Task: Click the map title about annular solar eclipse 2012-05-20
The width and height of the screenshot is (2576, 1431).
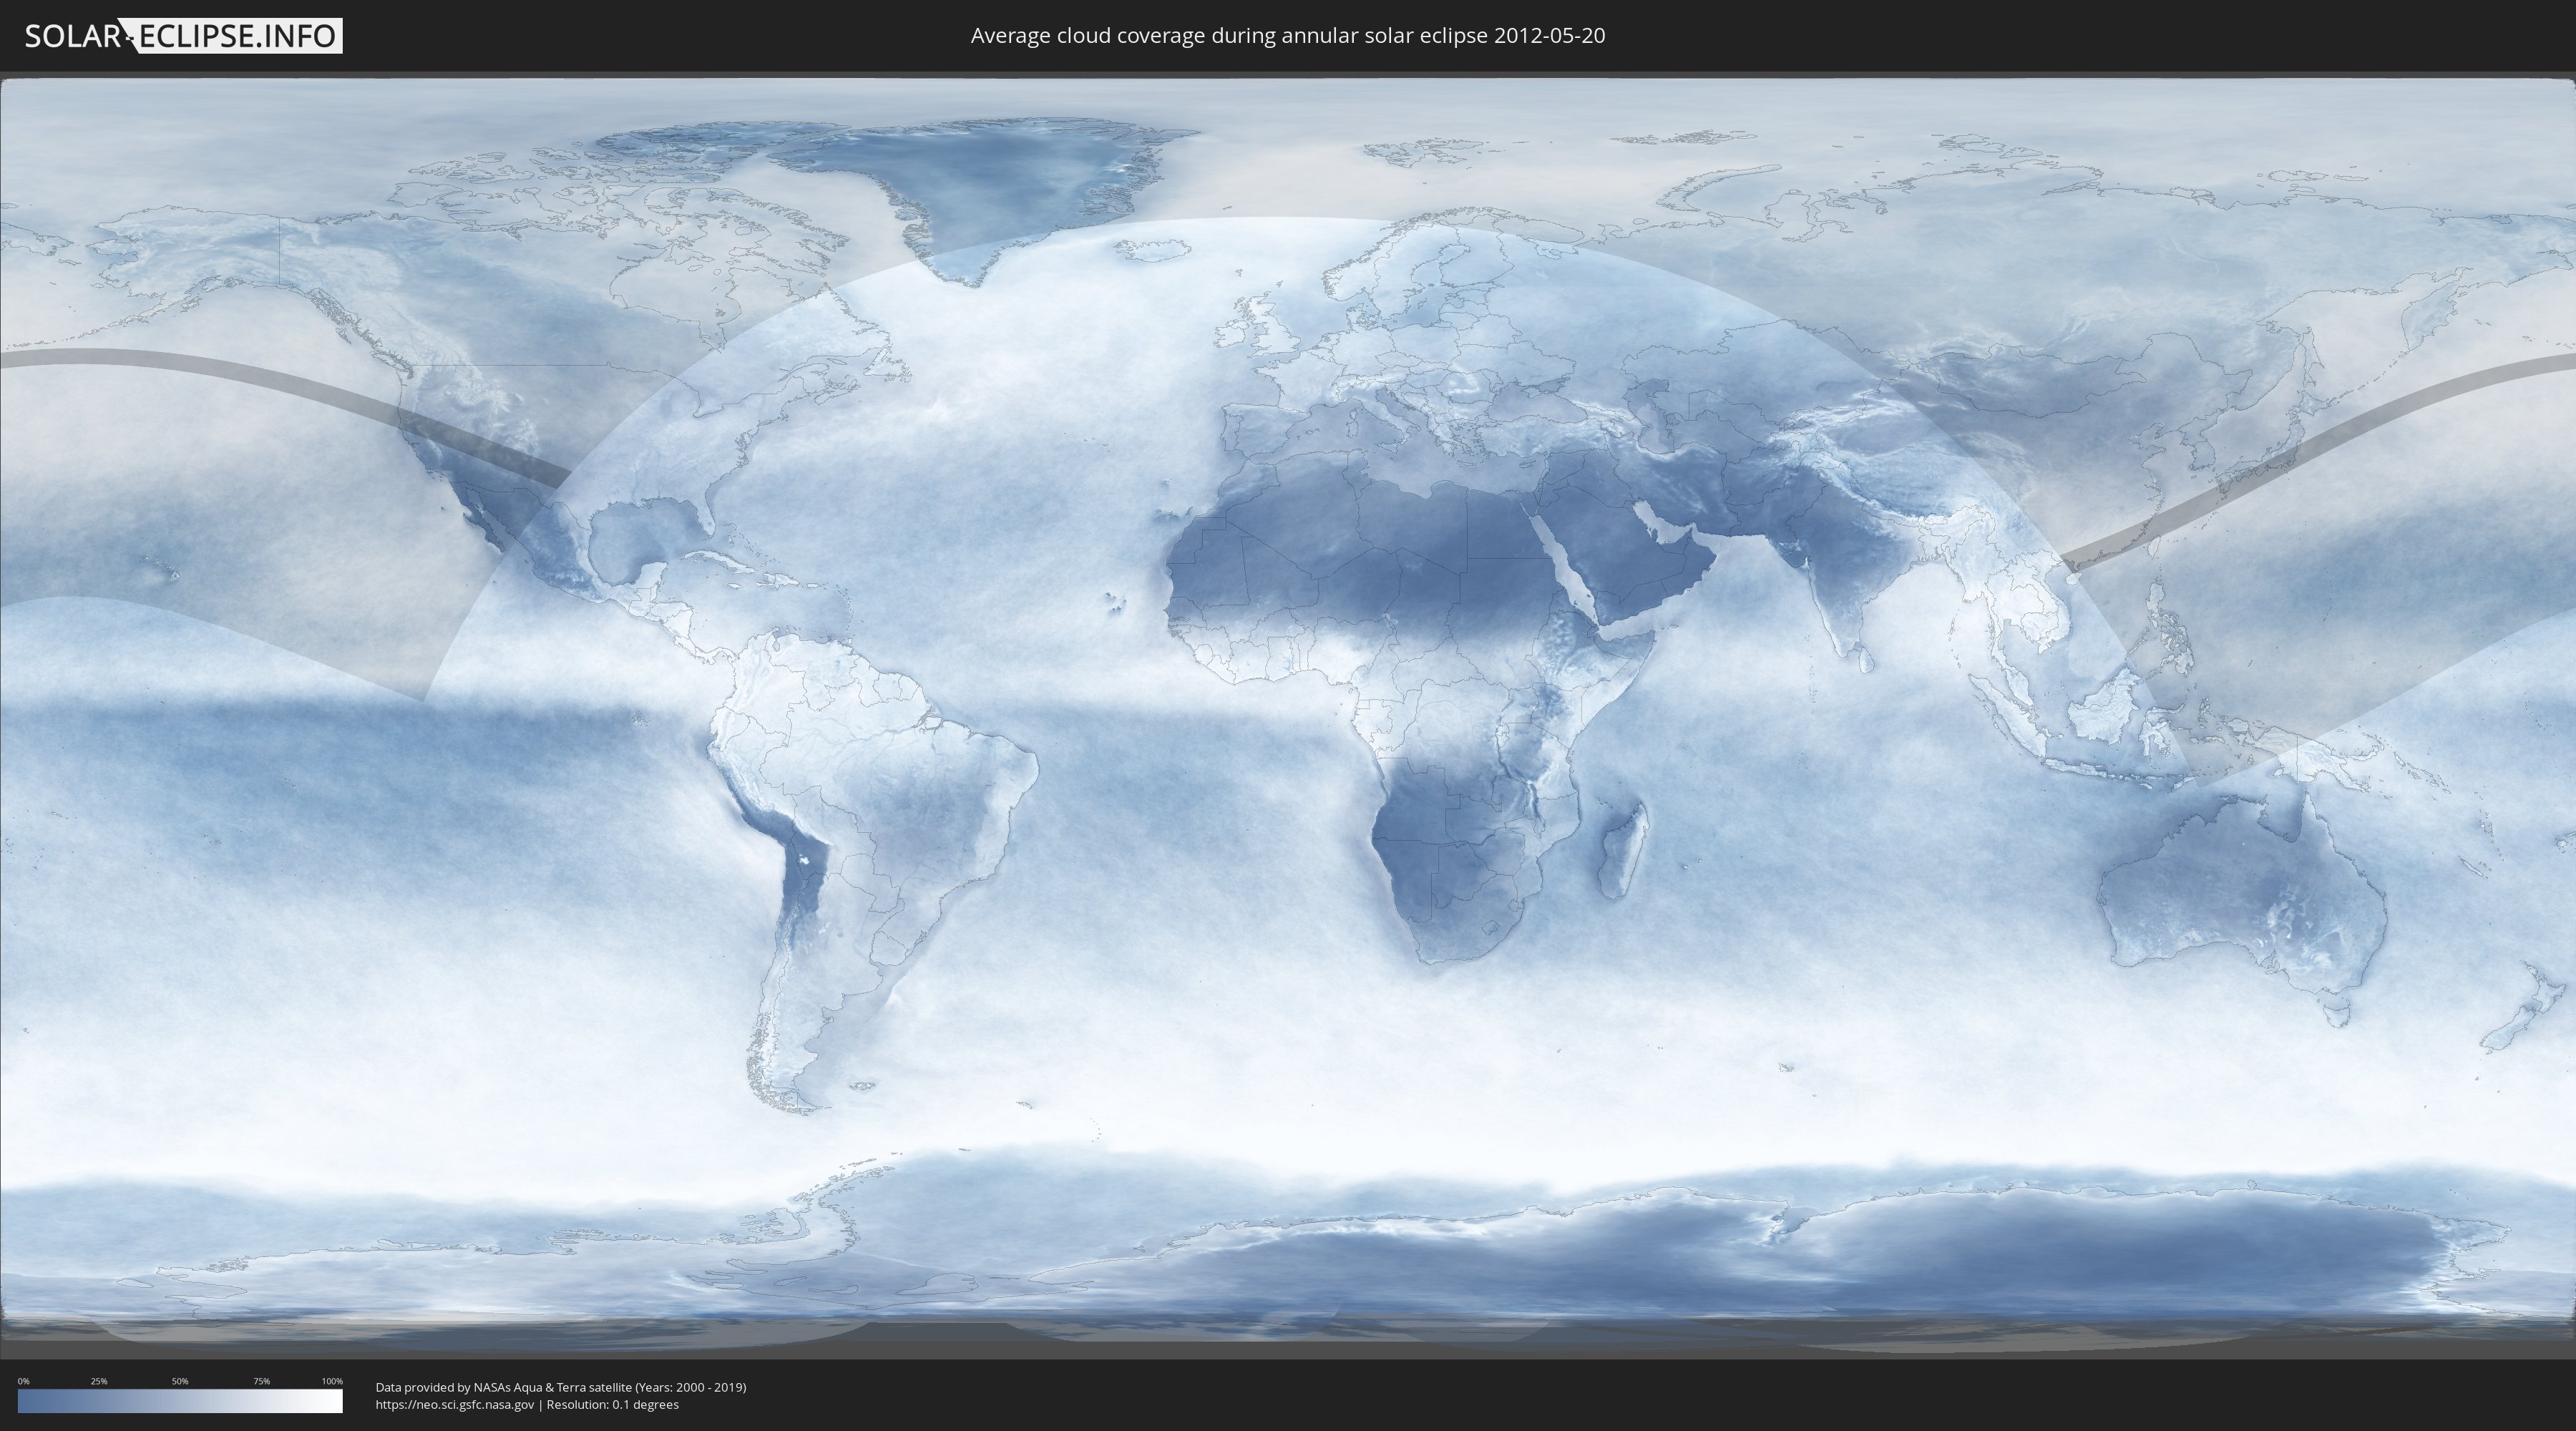Action: 1287,36
